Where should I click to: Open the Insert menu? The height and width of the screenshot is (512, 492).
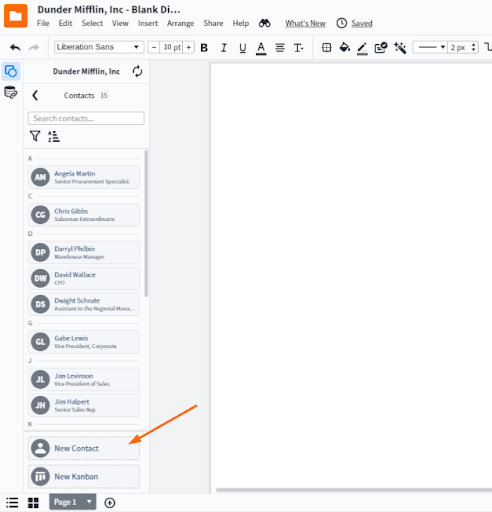(148, 23)
